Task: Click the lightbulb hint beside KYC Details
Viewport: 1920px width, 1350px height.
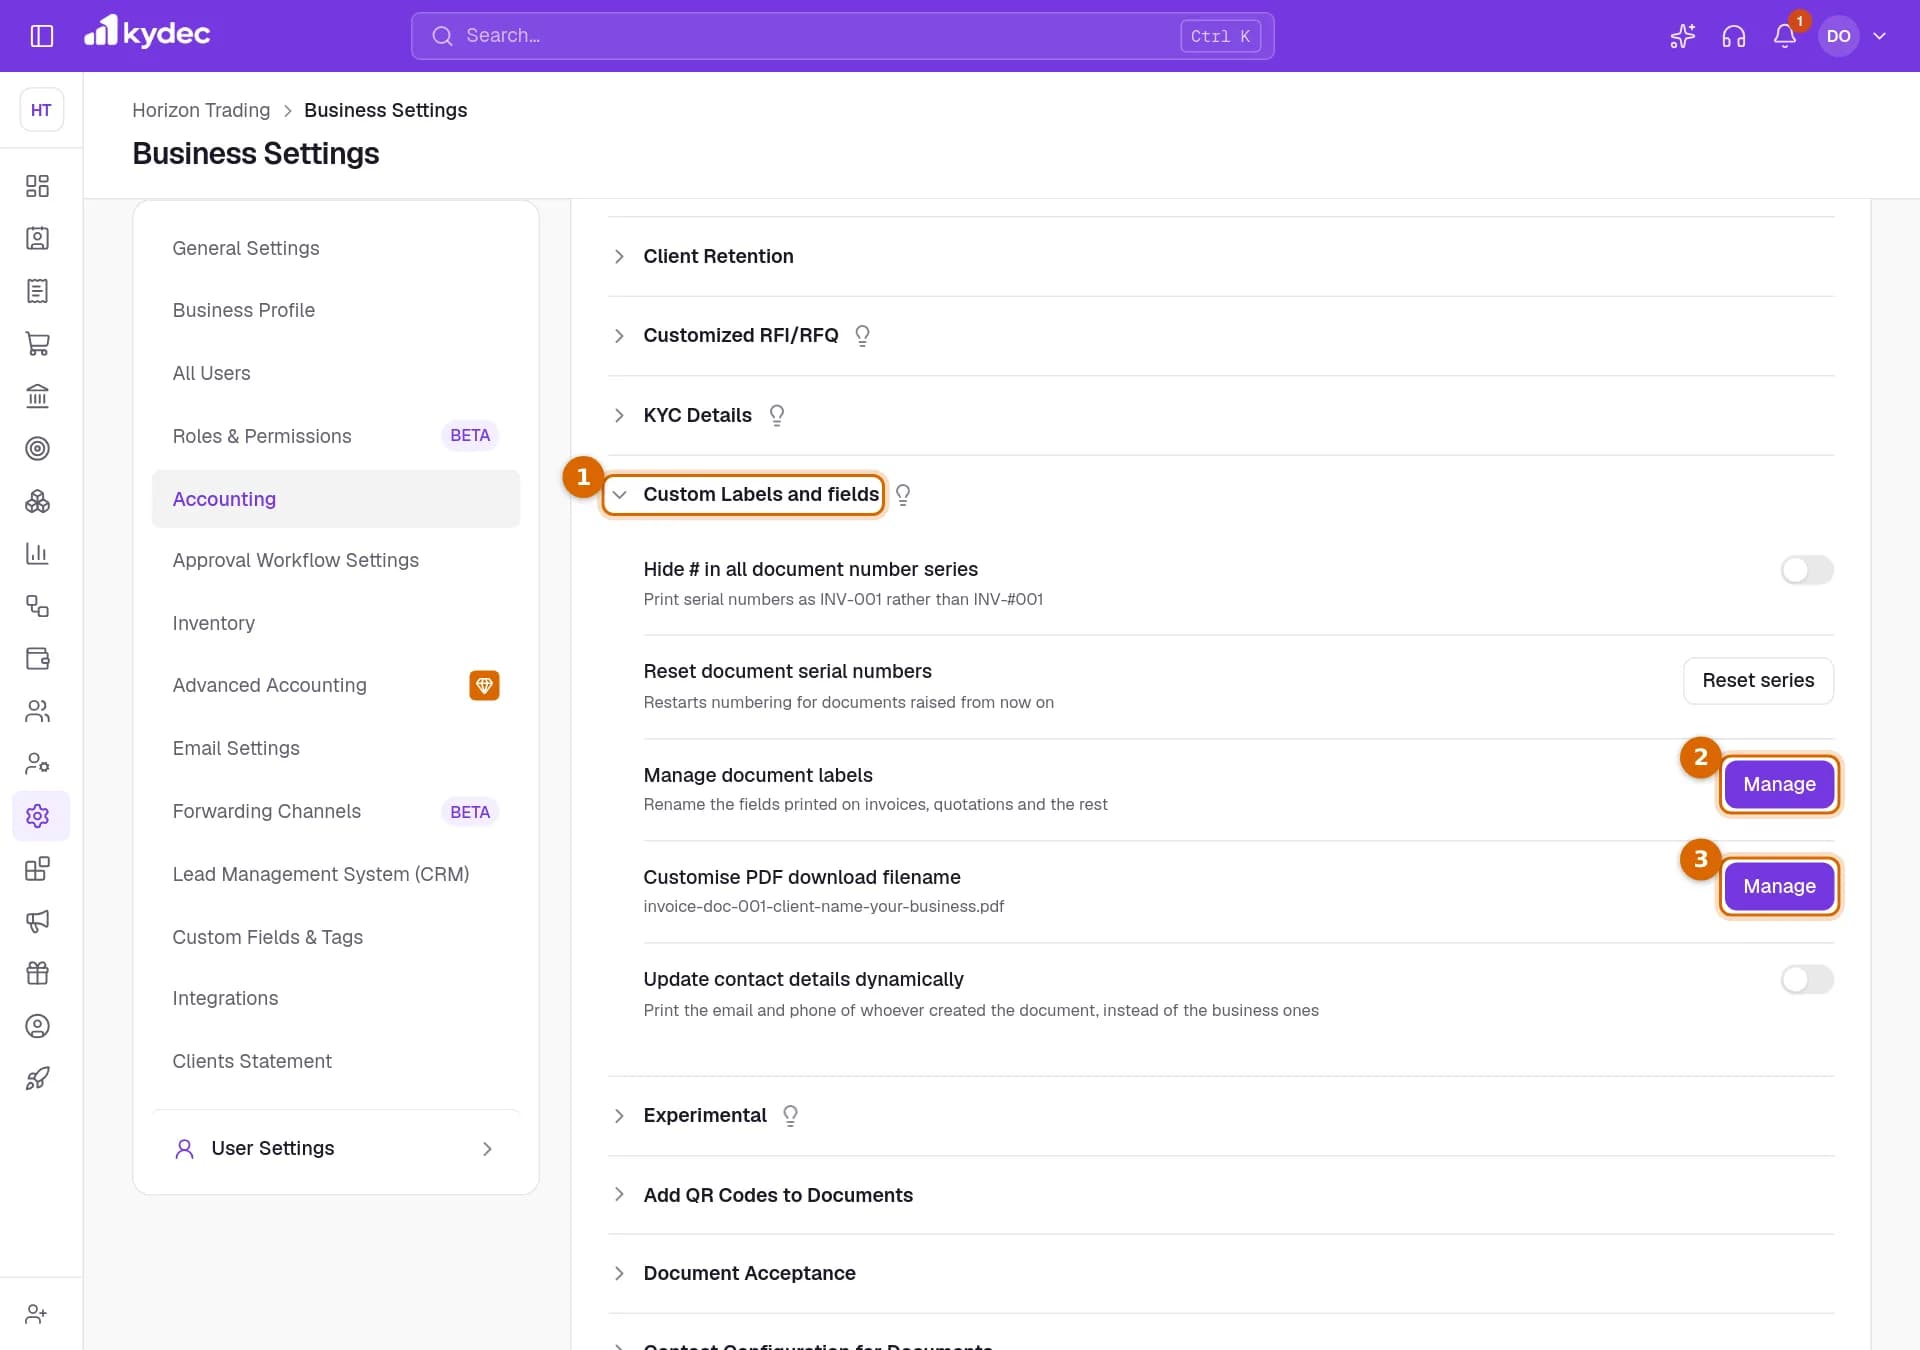Action: 777,415
